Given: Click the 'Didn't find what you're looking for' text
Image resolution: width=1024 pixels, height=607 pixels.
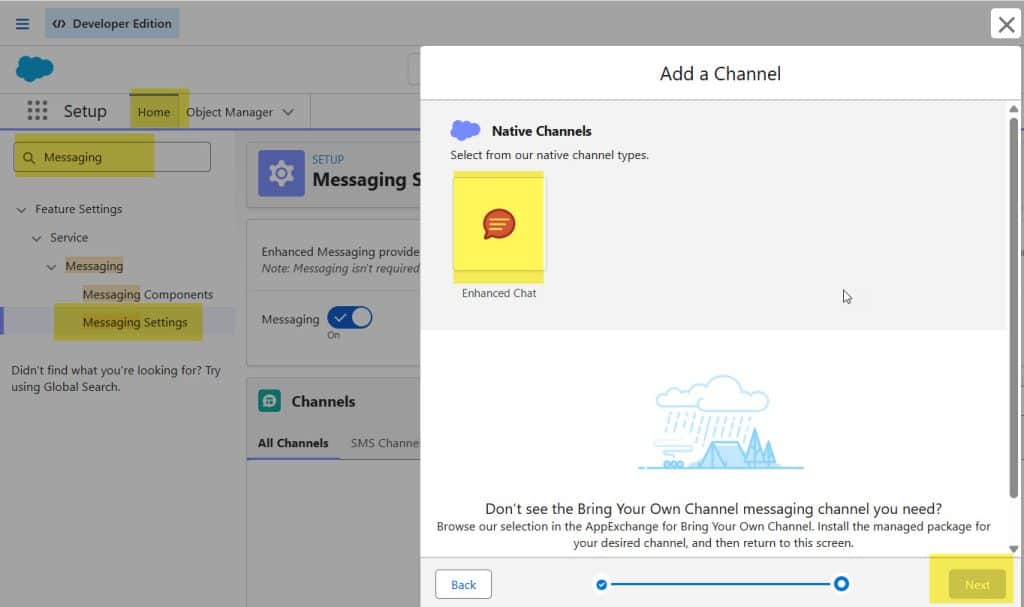Looking at the screenshot, I should point(116,378).
